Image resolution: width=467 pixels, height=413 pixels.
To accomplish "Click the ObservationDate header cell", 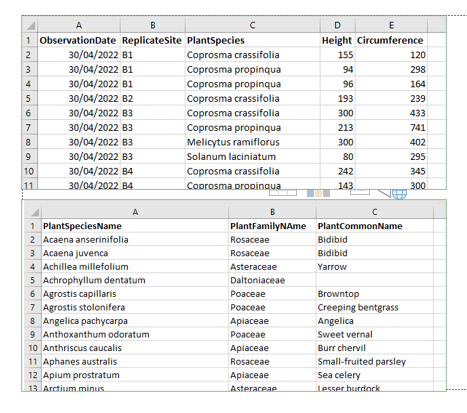I will coord(79,40).
